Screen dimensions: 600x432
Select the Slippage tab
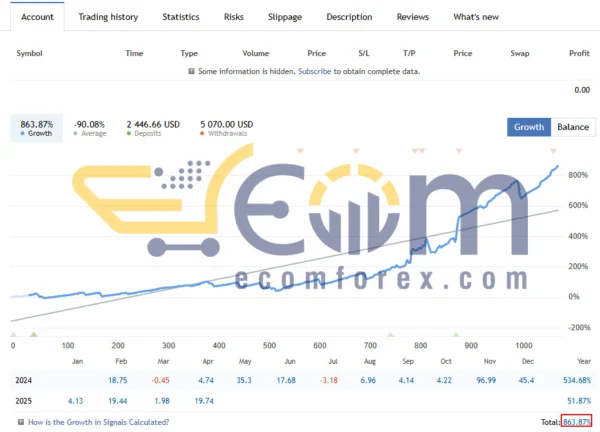[x=285, y=17]
